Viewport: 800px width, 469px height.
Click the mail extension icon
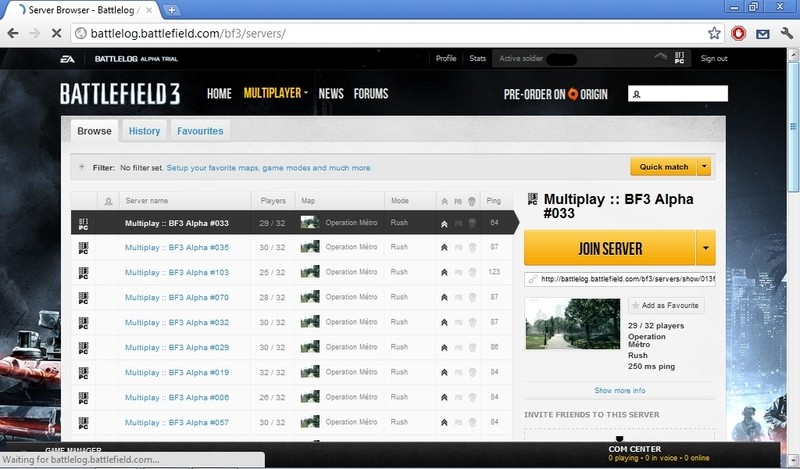click(763, 33)
